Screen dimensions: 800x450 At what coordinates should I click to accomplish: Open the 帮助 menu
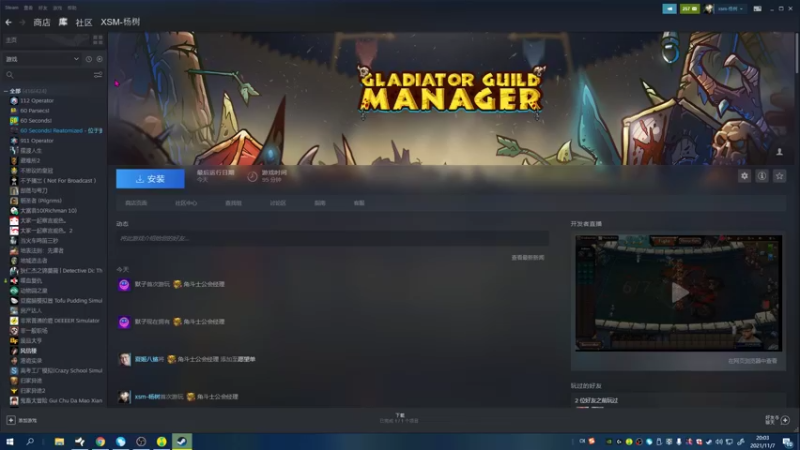pos(72,8)
